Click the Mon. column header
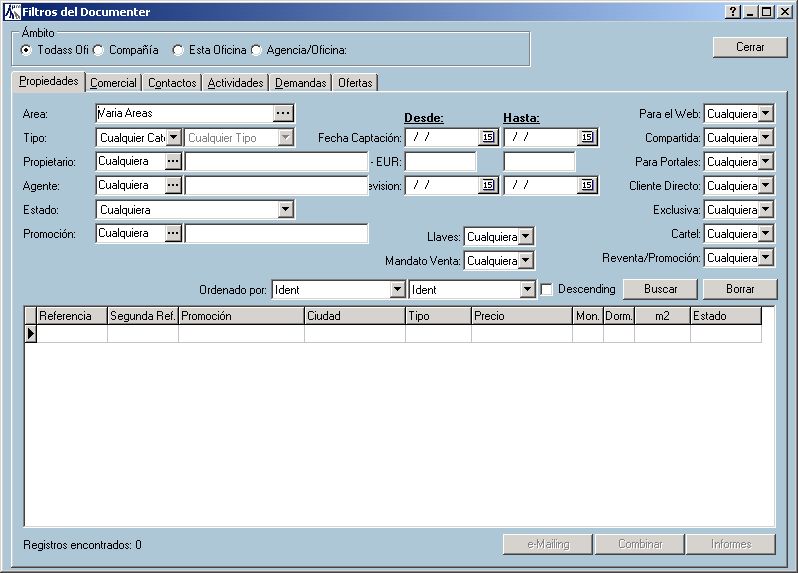798x573 pixels. (x=588, y=316)
